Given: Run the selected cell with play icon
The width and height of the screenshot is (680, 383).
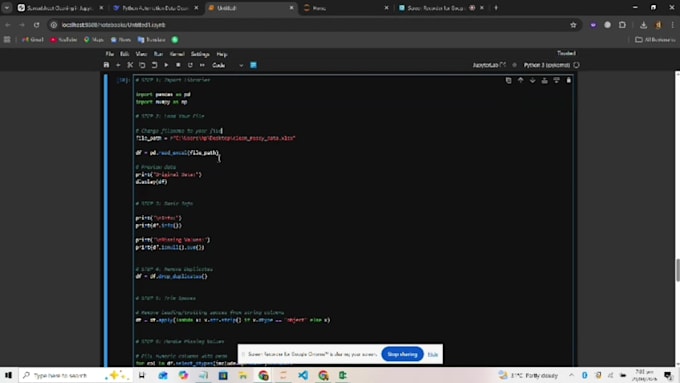Looking at the screenshot, I should tap(166, 65).
